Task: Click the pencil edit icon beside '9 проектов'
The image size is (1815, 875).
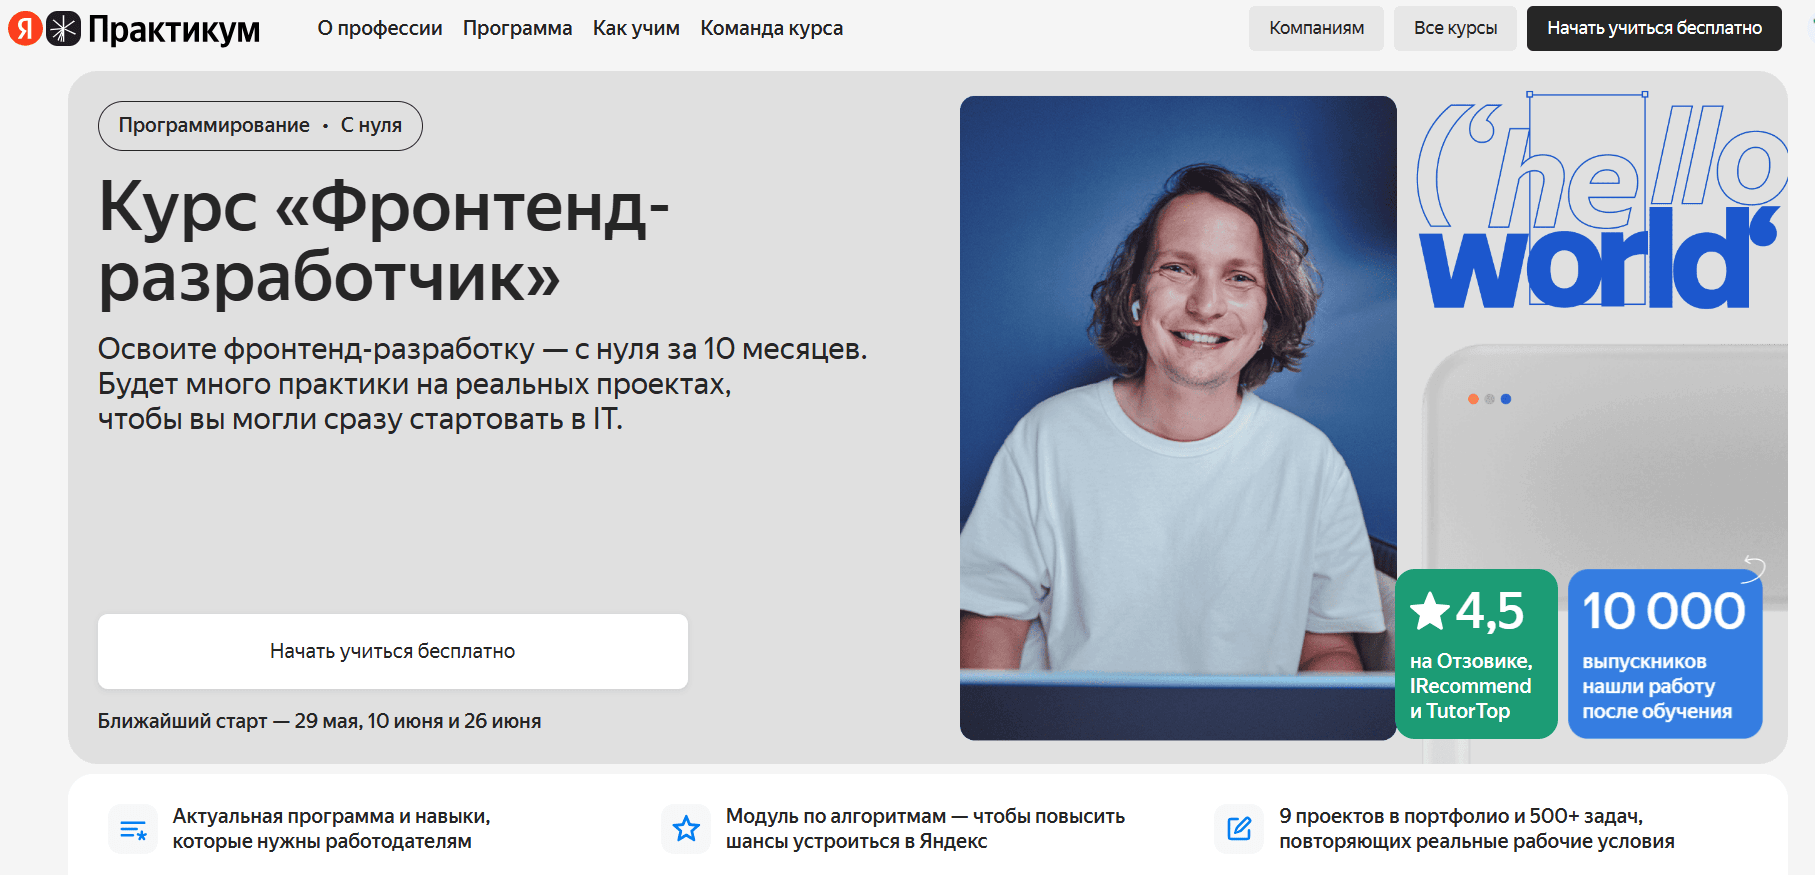Action: [1239, 829]
